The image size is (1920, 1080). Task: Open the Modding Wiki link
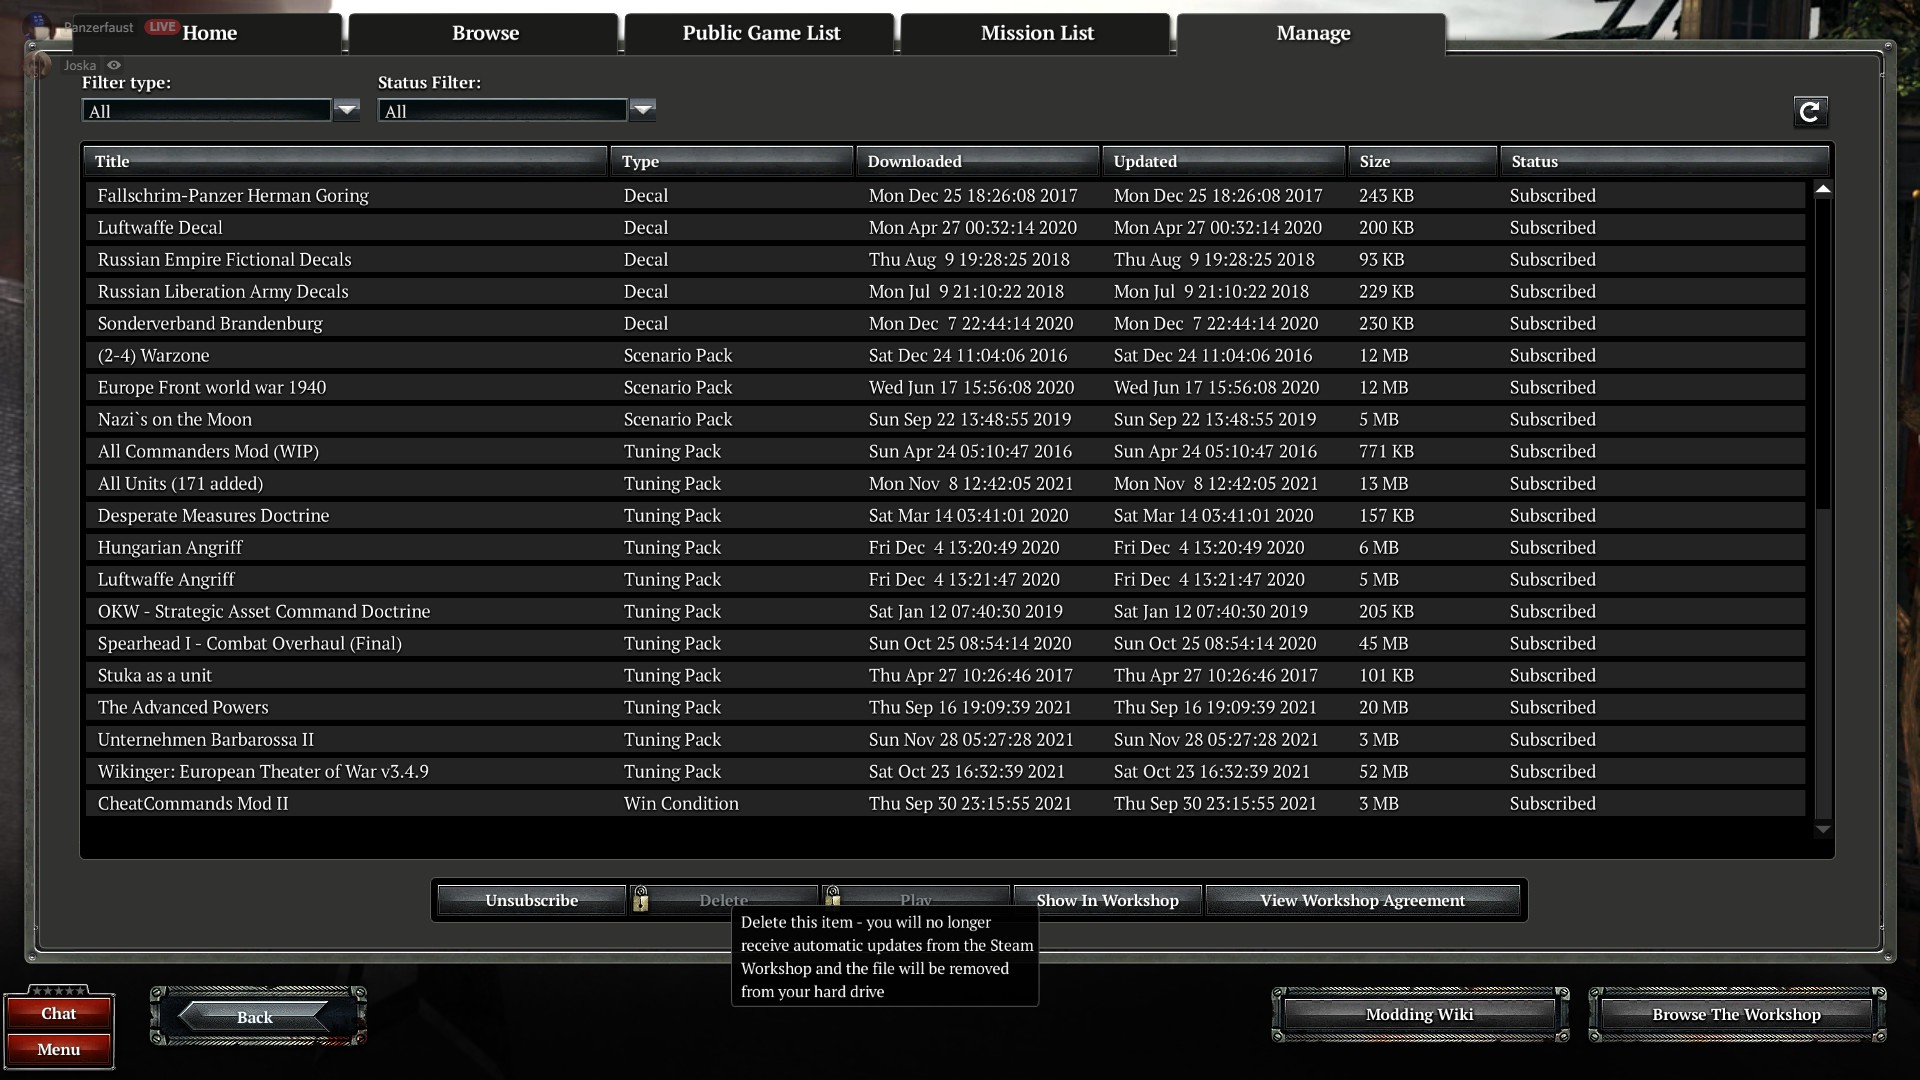pos(1419,1014)
